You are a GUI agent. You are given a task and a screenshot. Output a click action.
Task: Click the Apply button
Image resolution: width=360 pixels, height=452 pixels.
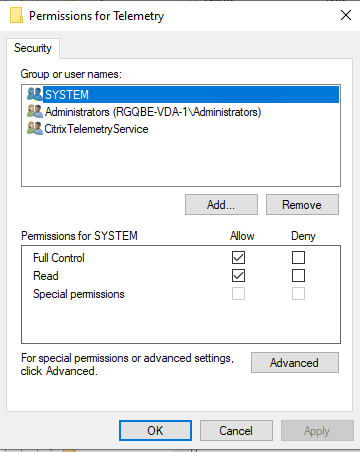coord(317,431)
